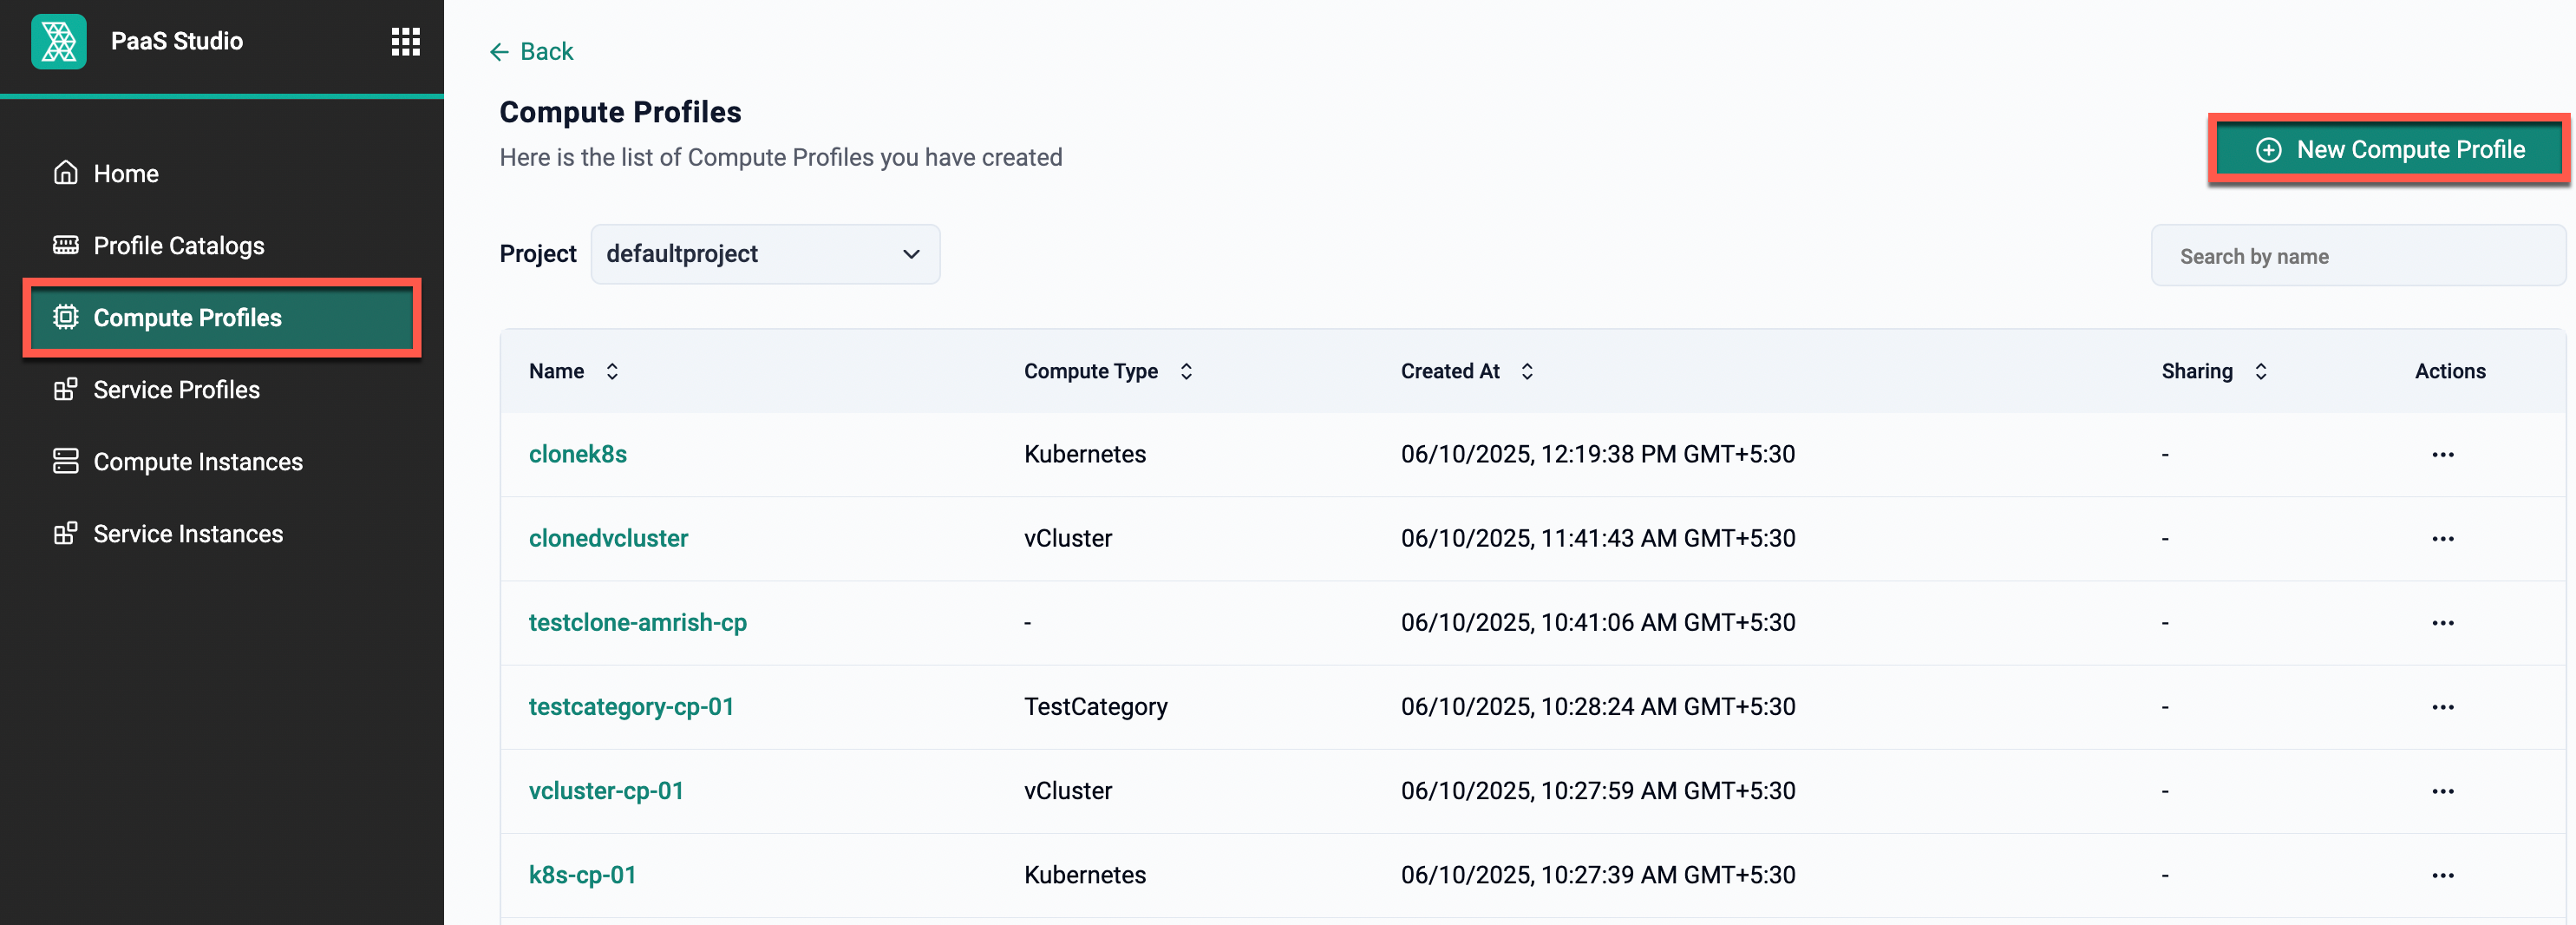Click the New Compute Profile button
Screen dimensions: 2576x925
[x=2389, y=150]
